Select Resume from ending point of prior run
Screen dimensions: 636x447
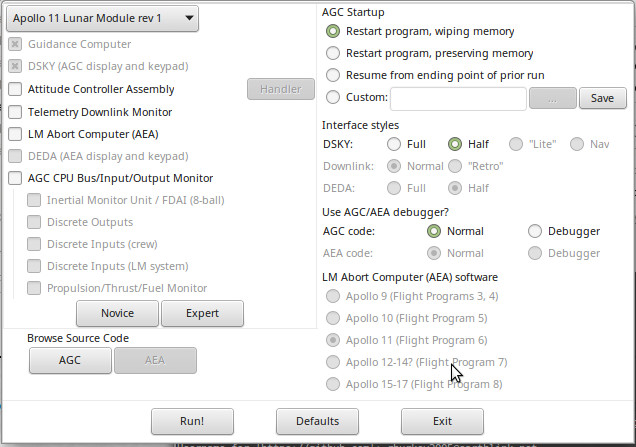[333, 75]
